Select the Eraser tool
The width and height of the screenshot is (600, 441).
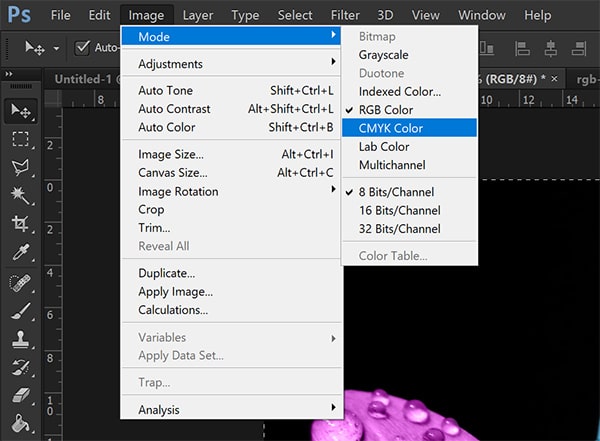[20, 395]
